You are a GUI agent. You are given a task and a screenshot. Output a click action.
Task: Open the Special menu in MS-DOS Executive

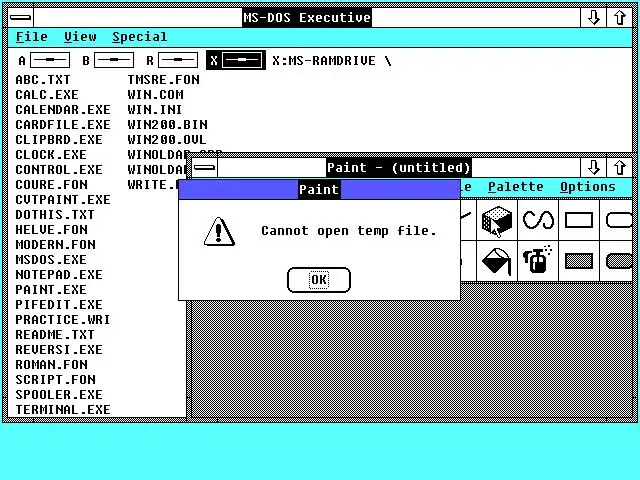[x=140, y=37]
